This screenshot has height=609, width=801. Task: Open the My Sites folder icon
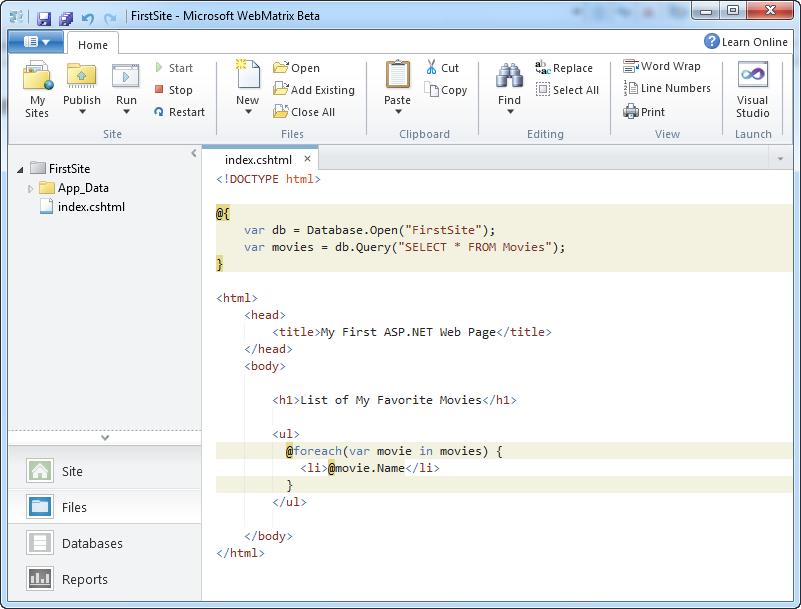pos(37,77)
